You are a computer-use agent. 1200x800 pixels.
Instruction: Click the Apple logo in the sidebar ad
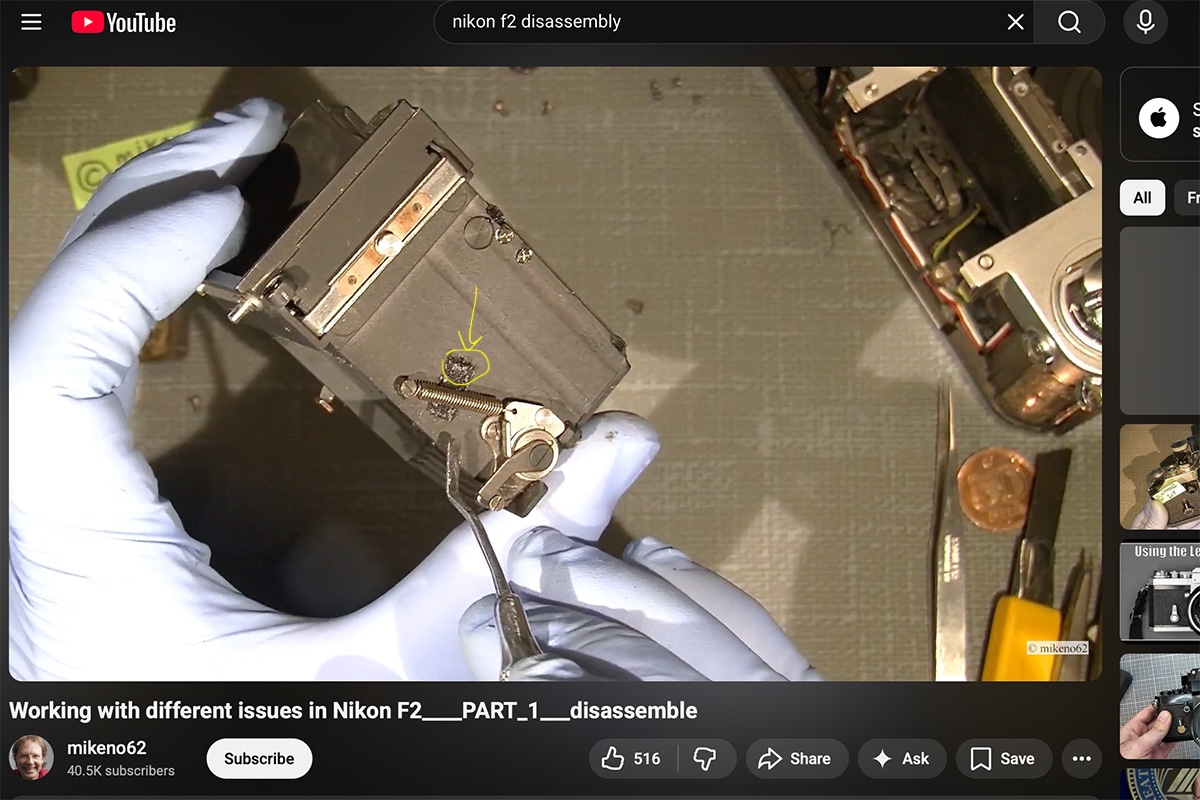pyautogui.click(x=1158, y=117)
